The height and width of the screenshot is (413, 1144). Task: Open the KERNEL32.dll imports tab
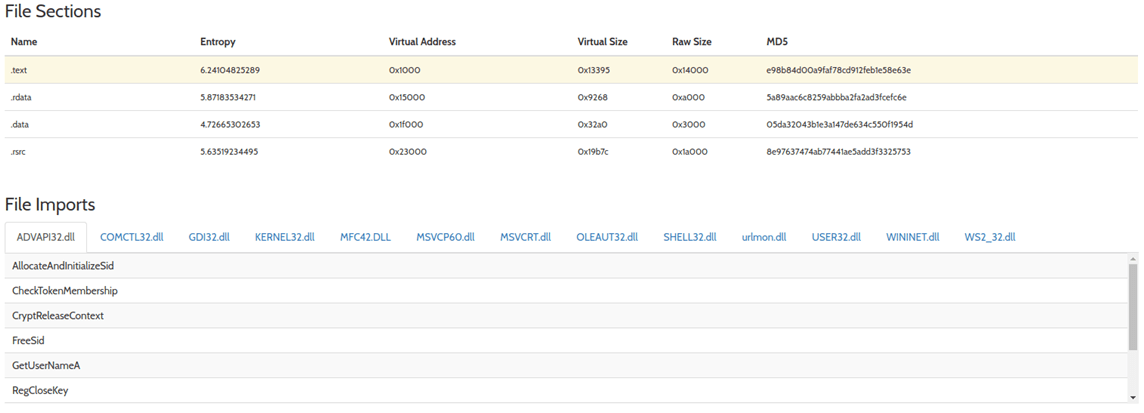285,237
